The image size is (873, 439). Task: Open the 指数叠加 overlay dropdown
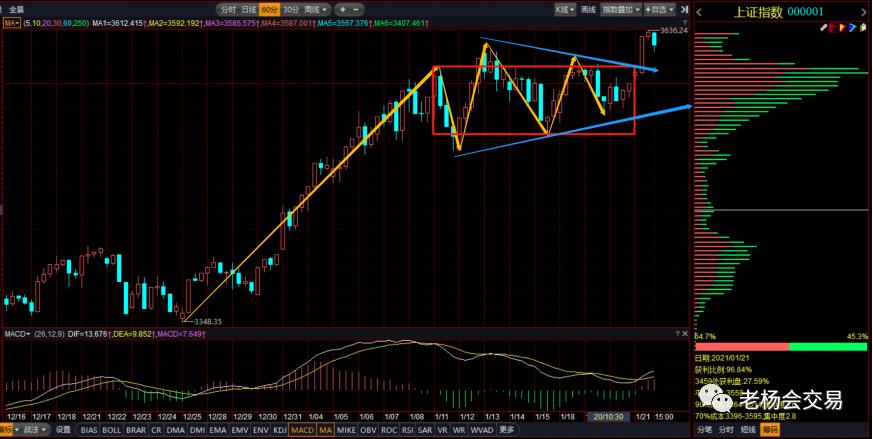[621, 9]
